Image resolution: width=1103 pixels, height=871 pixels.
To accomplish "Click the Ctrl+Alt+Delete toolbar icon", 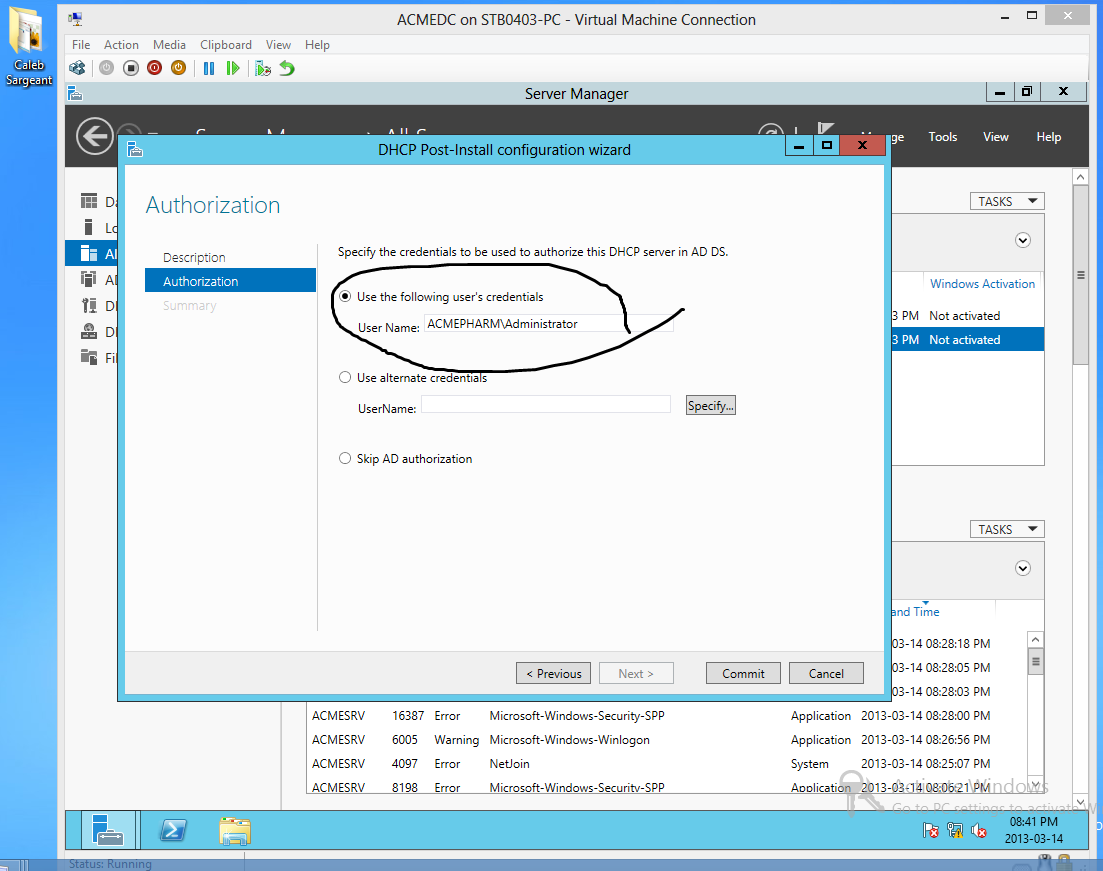I will (x=77, y=68).
